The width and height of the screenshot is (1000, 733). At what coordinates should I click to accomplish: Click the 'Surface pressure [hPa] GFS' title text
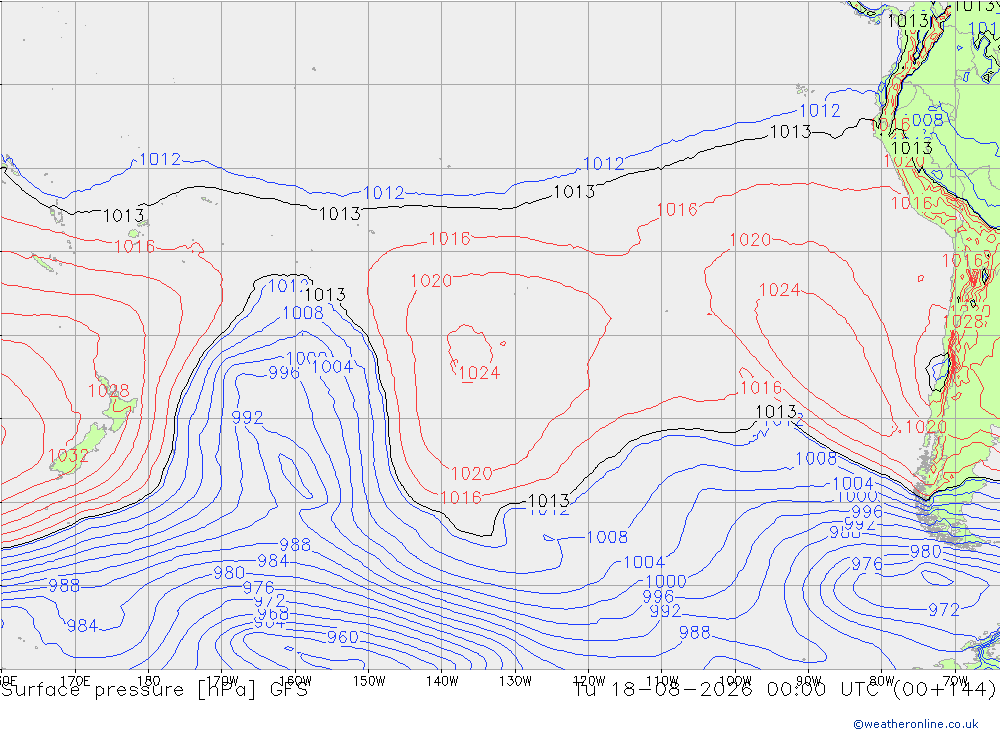pos(154,690)
